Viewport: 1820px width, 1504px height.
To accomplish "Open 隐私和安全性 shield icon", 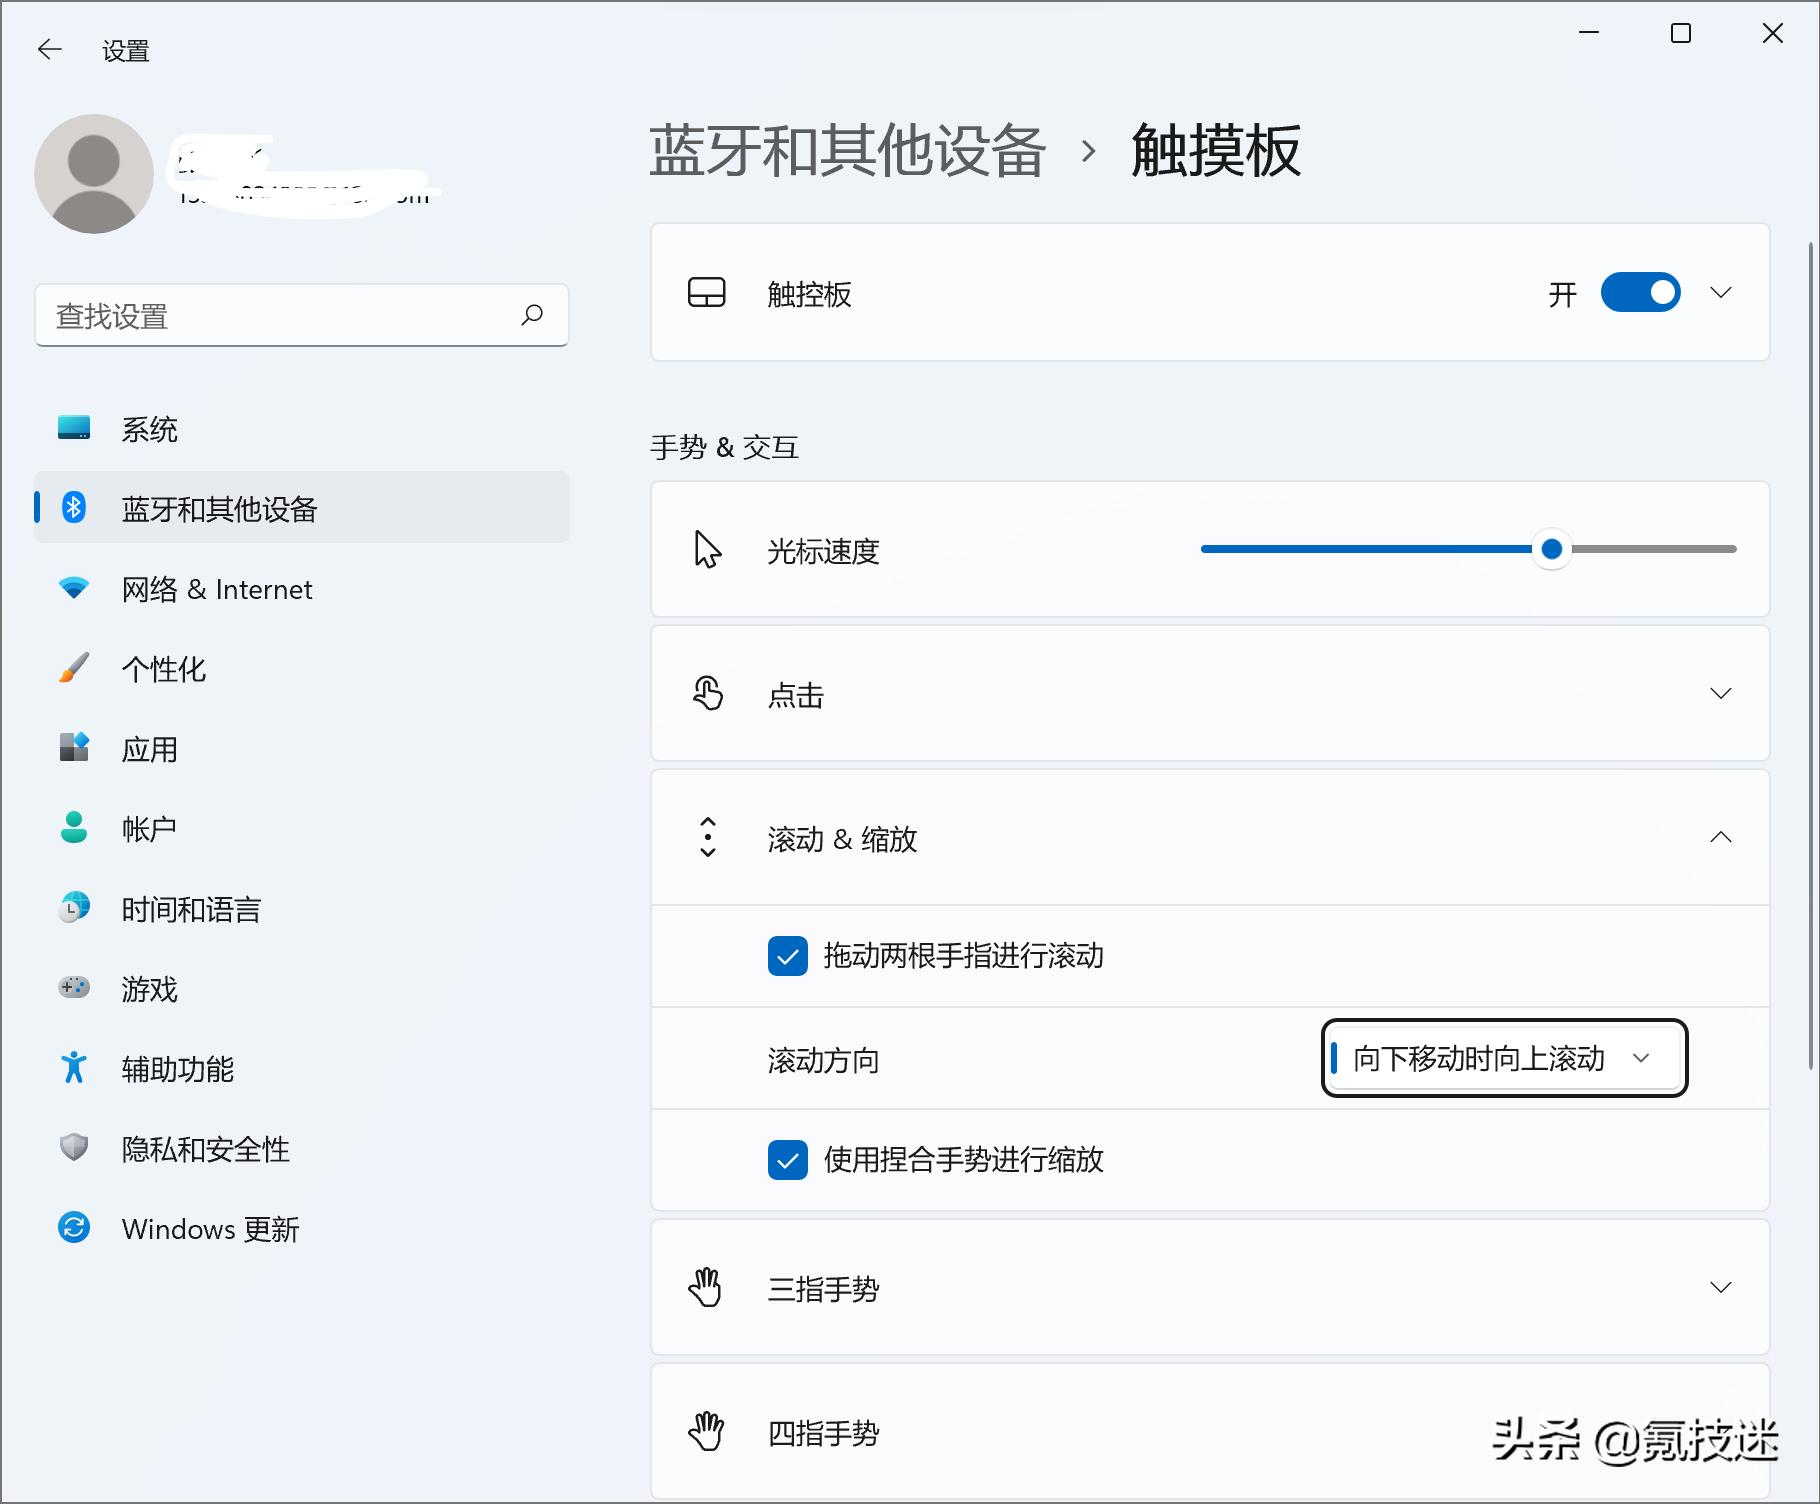I will [x=74, y=1148].
